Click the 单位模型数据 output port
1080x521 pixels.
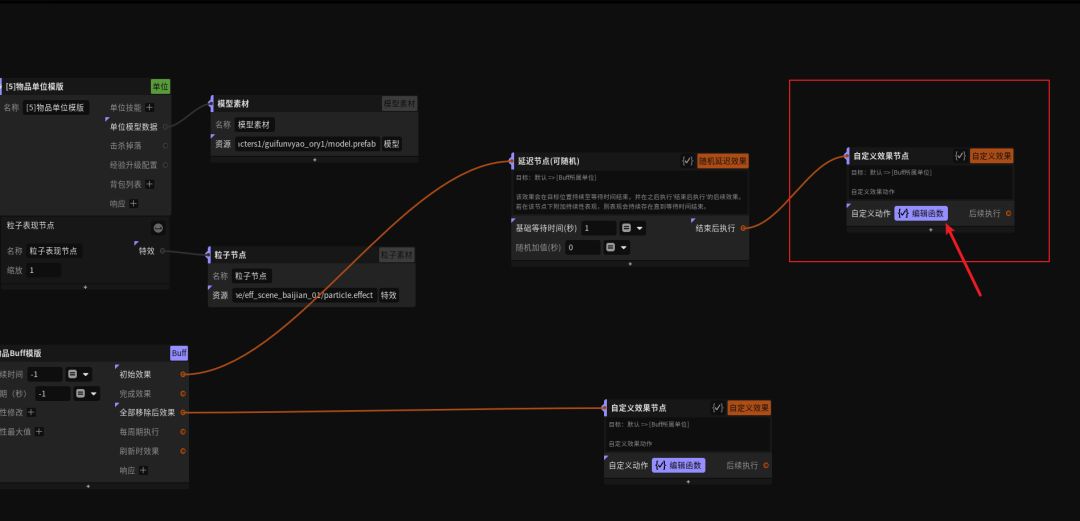pyautogui.click(x=165, y=127)
